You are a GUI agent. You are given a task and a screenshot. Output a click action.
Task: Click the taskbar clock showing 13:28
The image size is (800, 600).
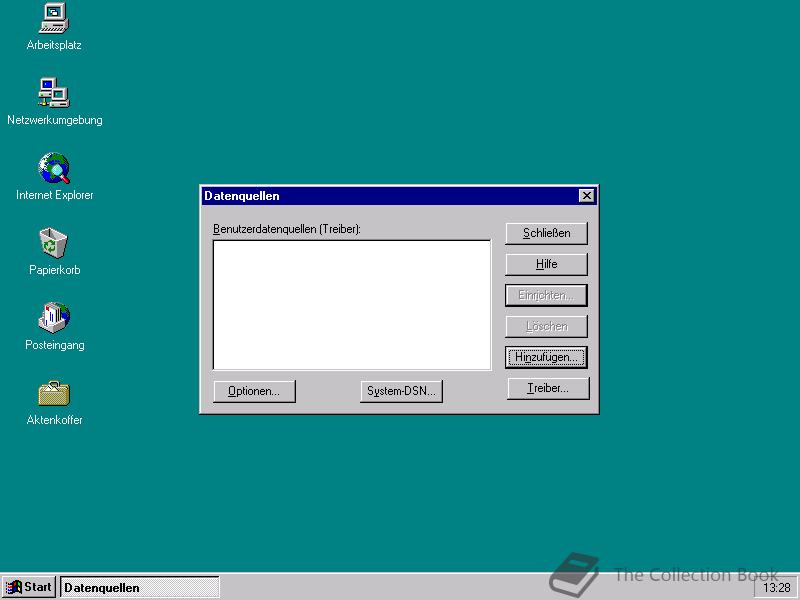click(776, 588)
